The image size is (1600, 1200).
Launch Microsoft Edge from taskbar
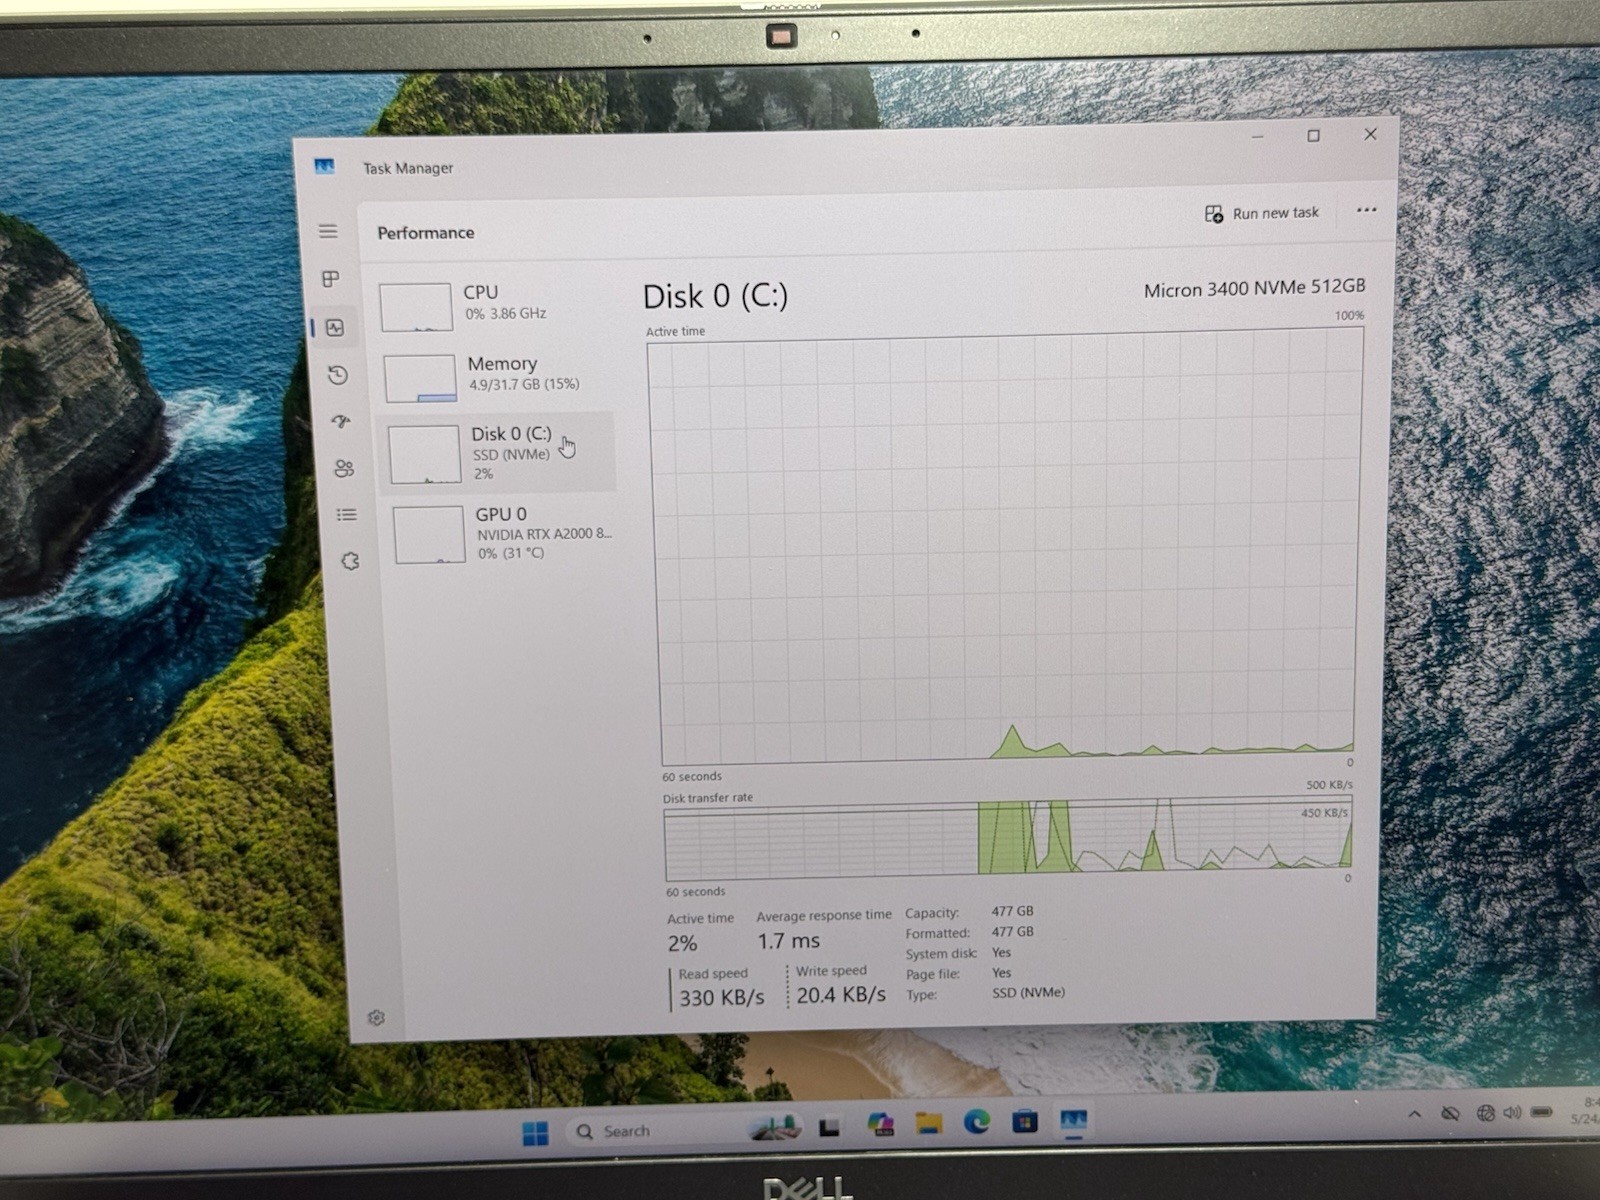[977, 1122]
